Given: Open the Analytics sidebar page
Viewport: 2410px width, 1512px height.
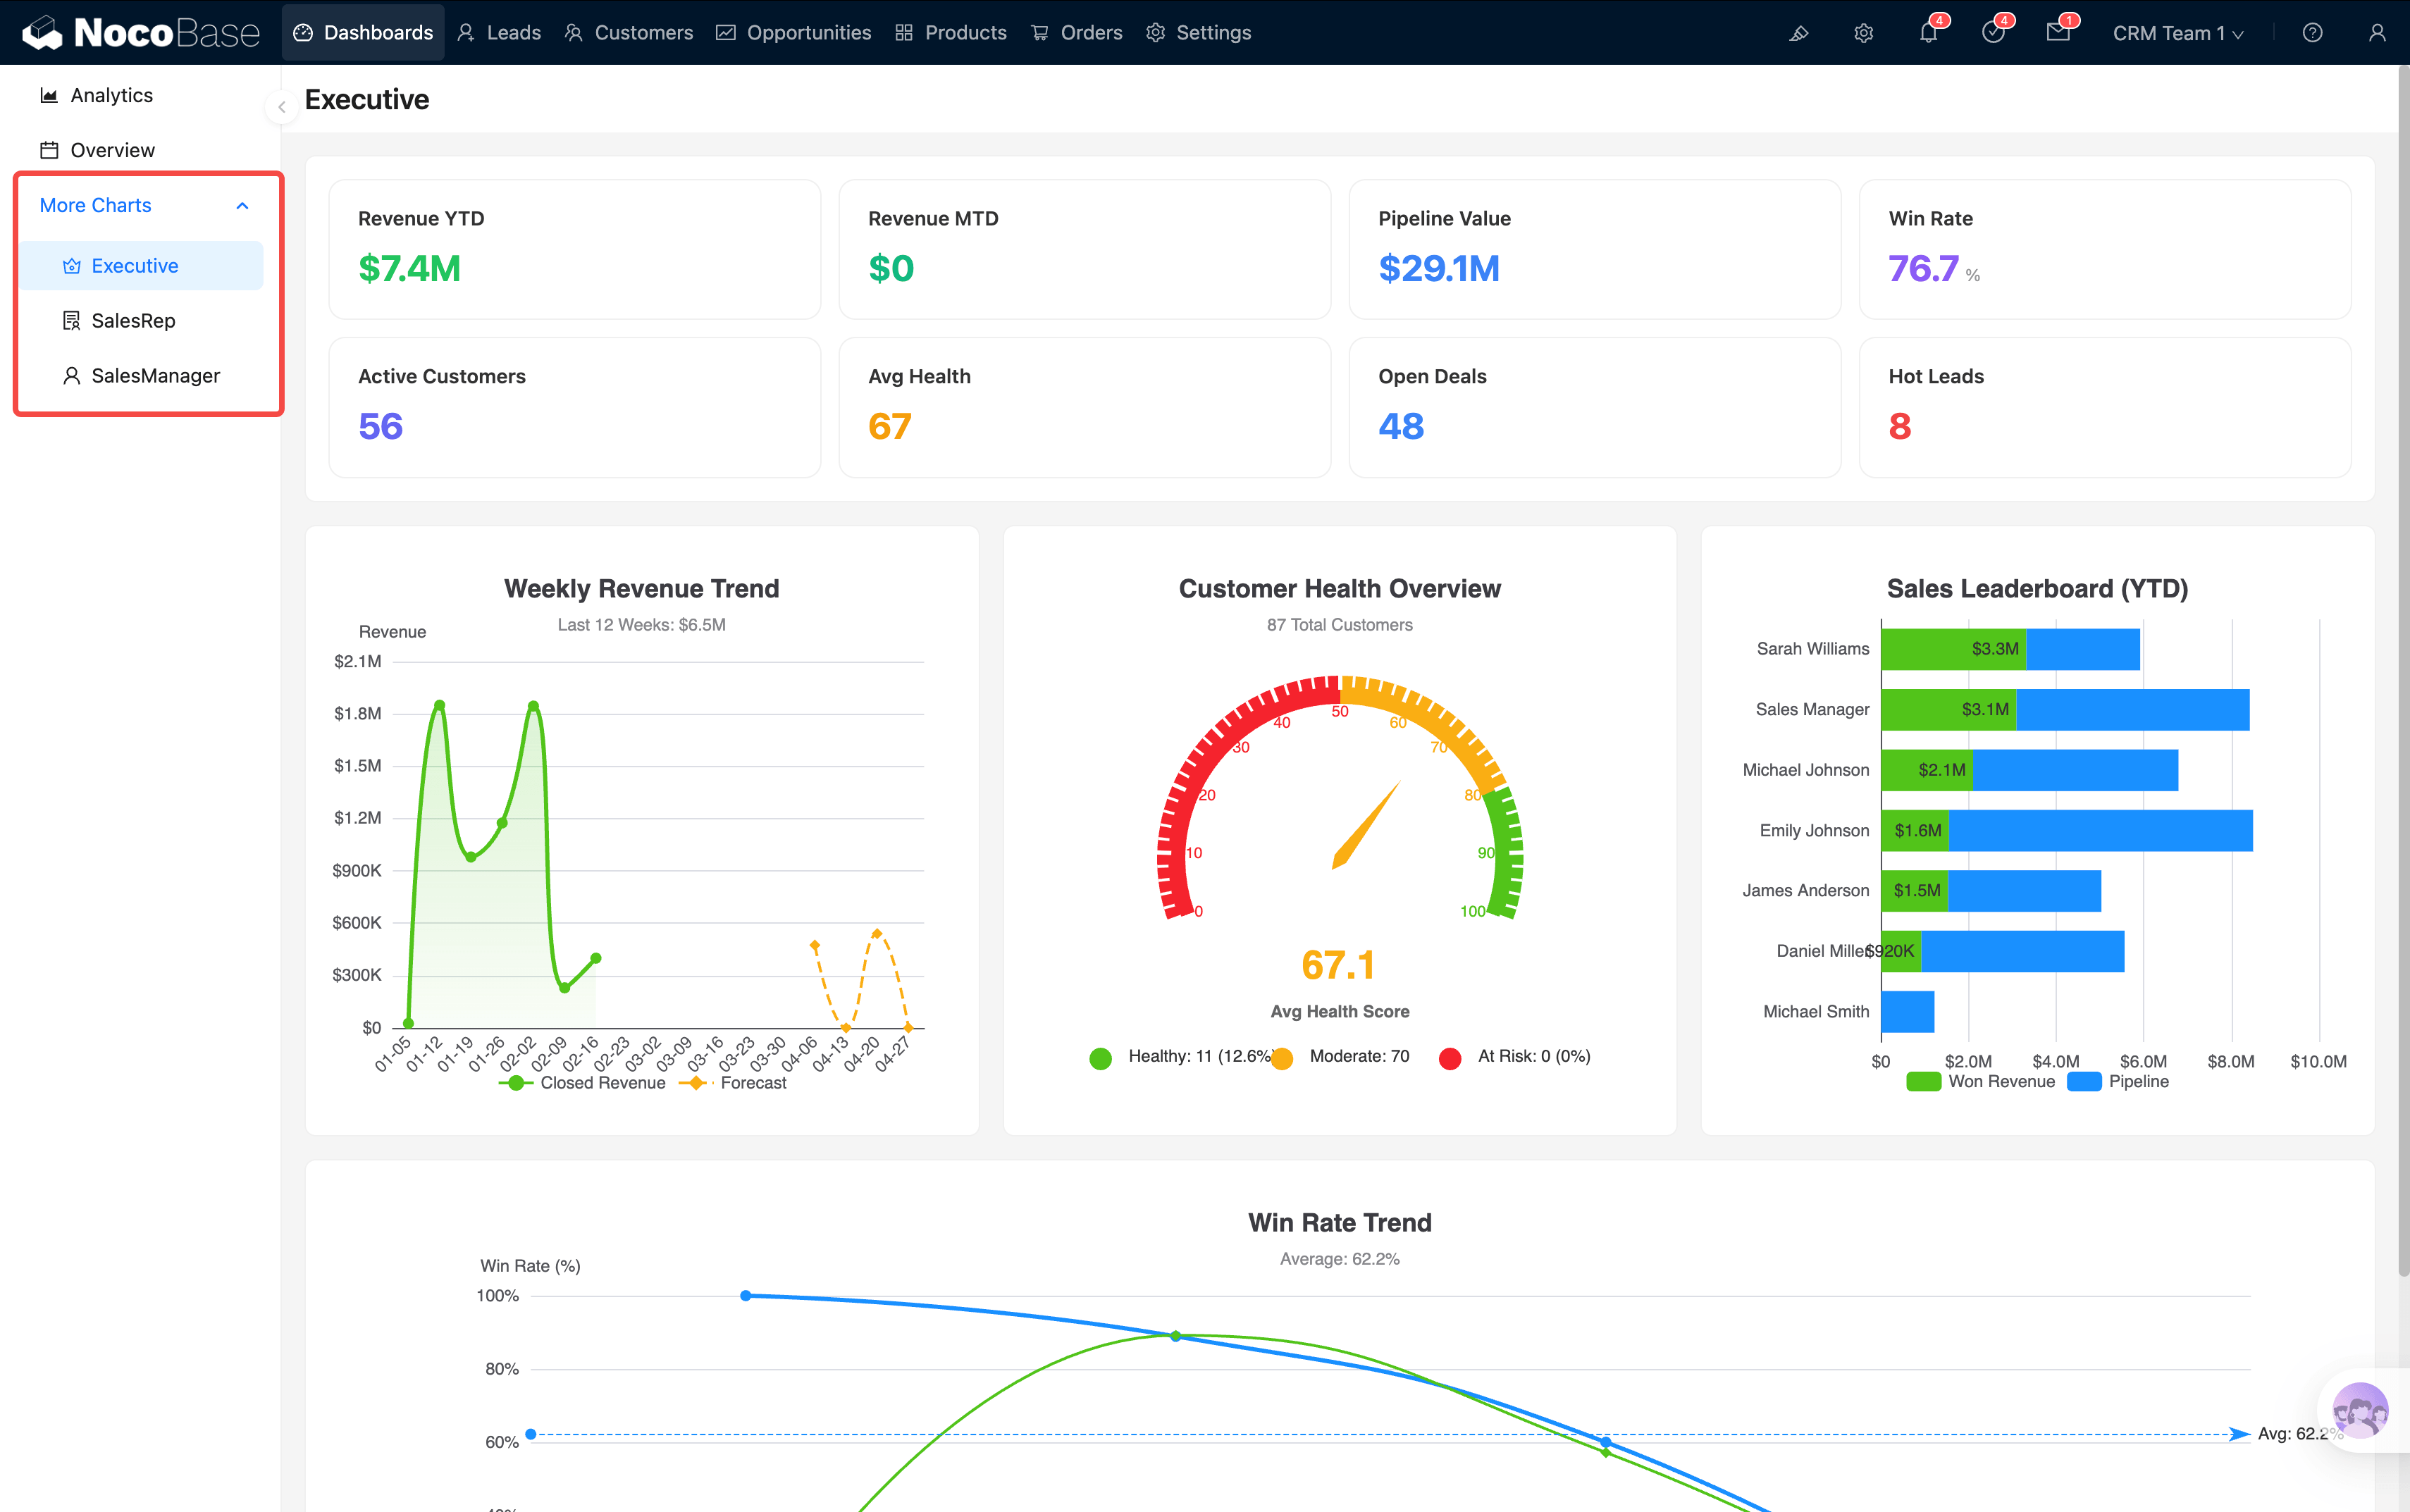Looking at the screenshot, I should (111, 95).
